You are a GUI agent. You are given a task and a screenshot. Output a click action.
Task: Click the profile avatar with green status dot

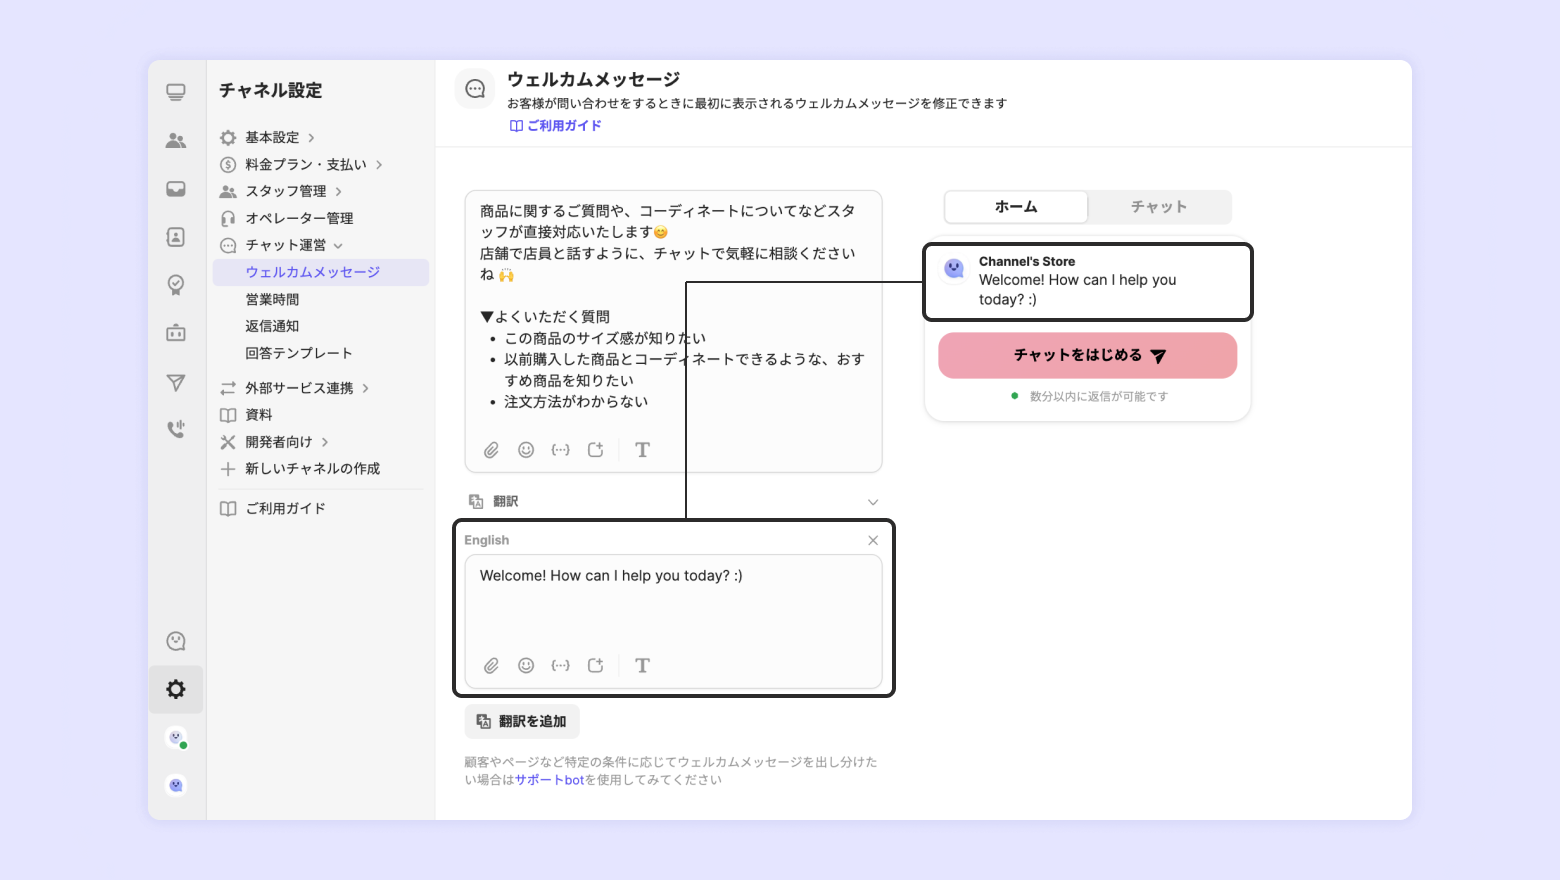[176, 738]
